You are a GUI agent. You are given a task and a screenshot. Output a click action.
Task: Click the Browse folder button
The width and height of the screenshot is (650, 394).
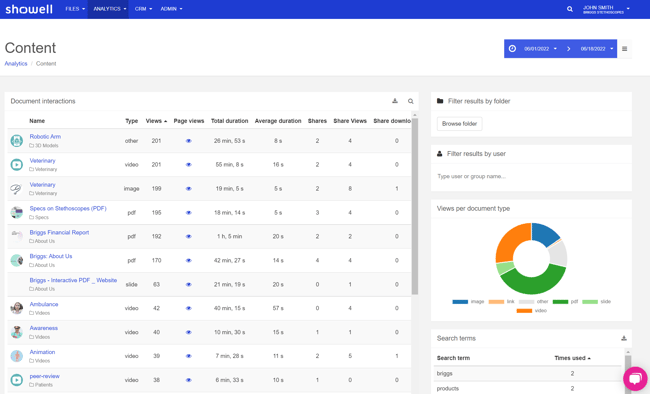[459, 124]
